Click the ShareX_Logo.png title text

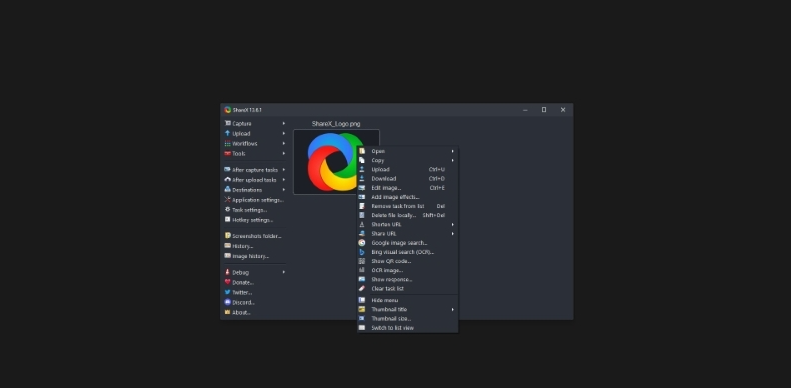[x=336, y=124]
